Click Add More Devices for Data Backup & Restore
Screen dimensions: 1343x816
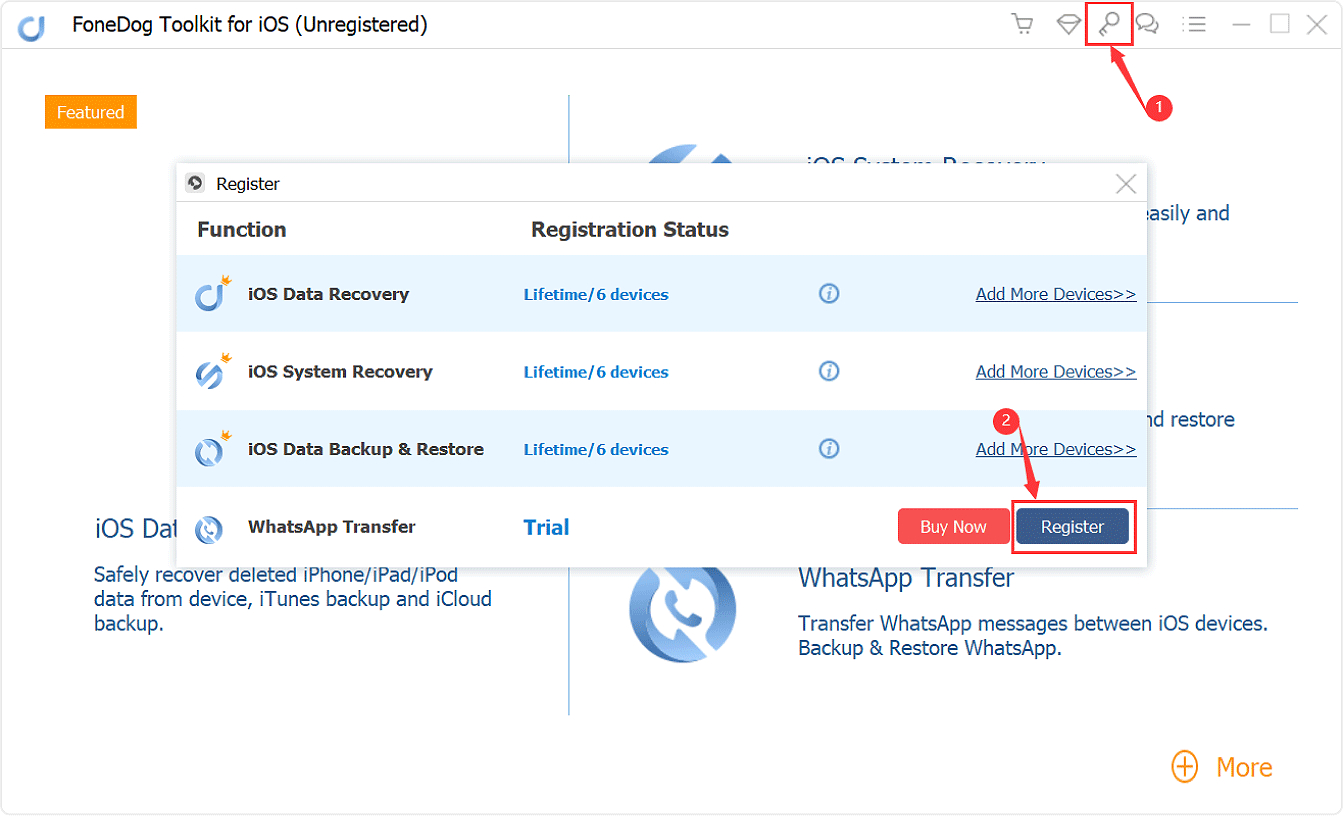pos(1056,449)
